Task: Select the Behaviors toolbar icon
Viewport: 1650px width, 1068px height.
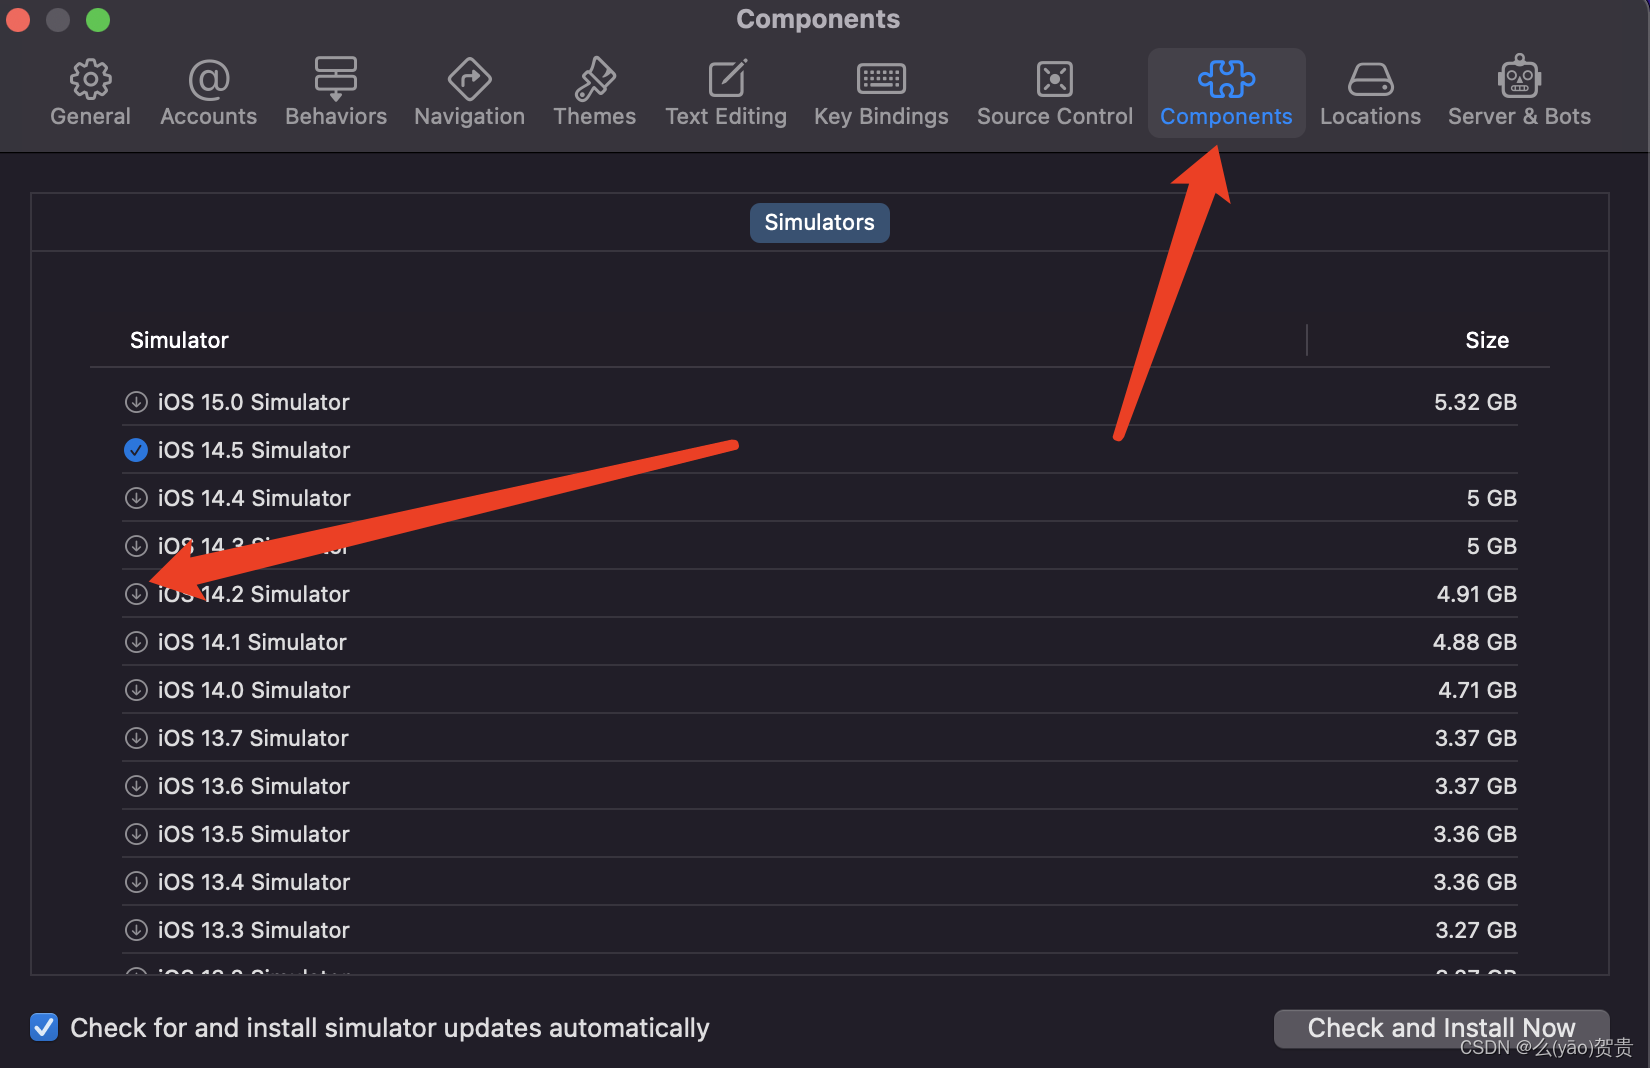Action: pyautogui.click(x=336, y=79)
